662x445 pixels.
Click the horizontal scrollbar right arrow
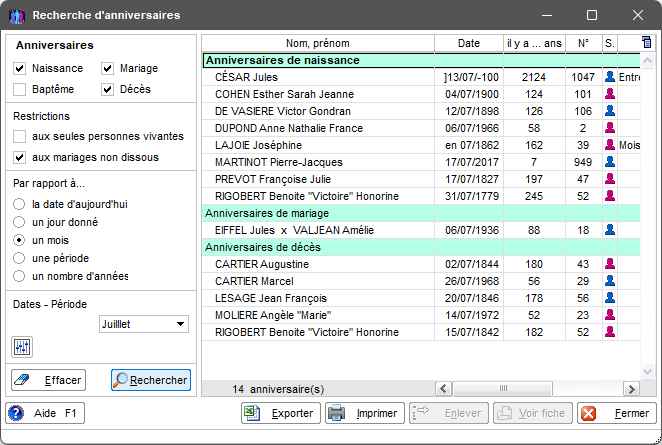632,388
